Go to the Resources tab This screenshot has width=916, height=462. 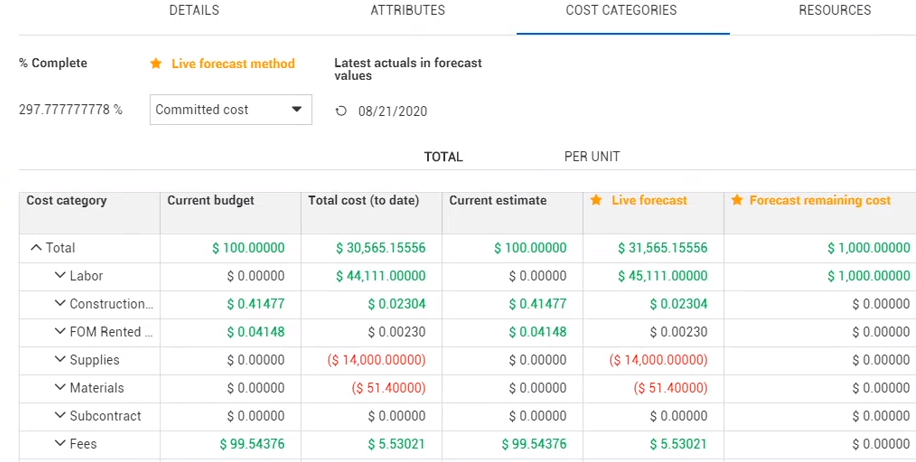click(x=834, y=11)
